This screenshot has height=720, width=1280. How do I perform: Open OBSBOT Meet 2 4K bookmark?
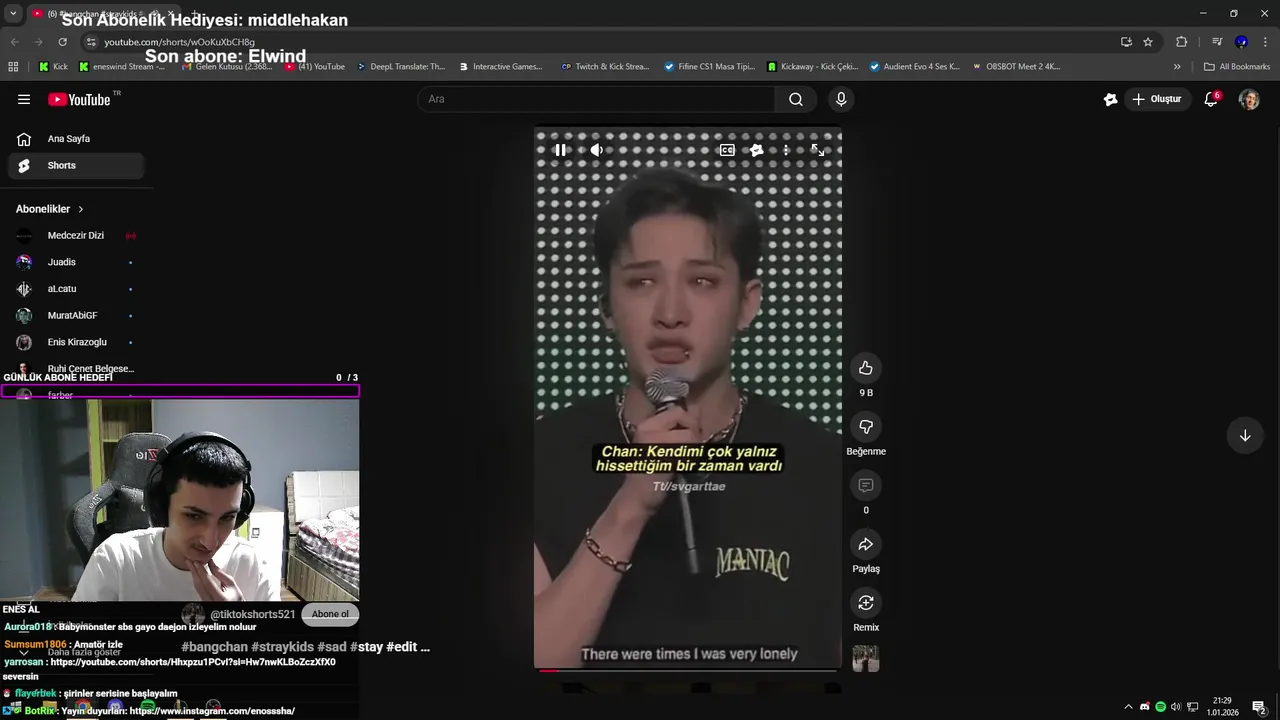1016,67
